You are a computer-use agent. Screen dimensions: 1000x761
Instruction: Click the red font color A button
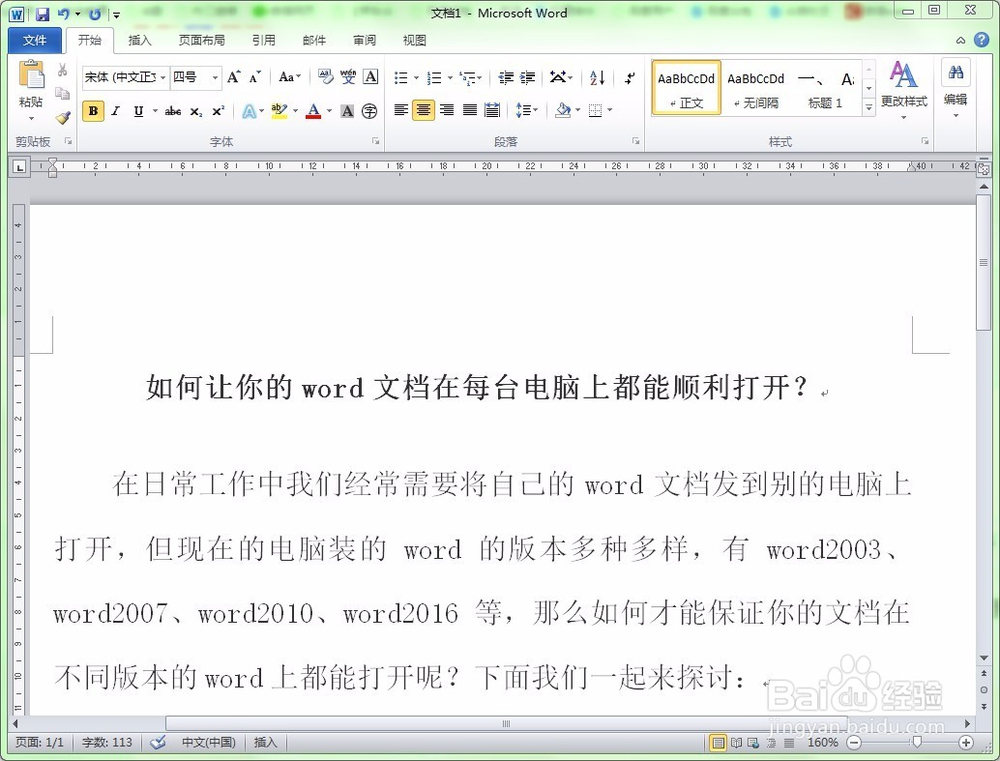[313, 111]
